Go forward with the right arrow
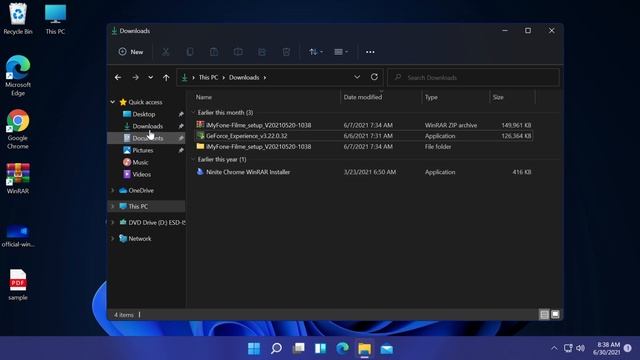Screen dimensions: 640x360 (x=136, y=77)
